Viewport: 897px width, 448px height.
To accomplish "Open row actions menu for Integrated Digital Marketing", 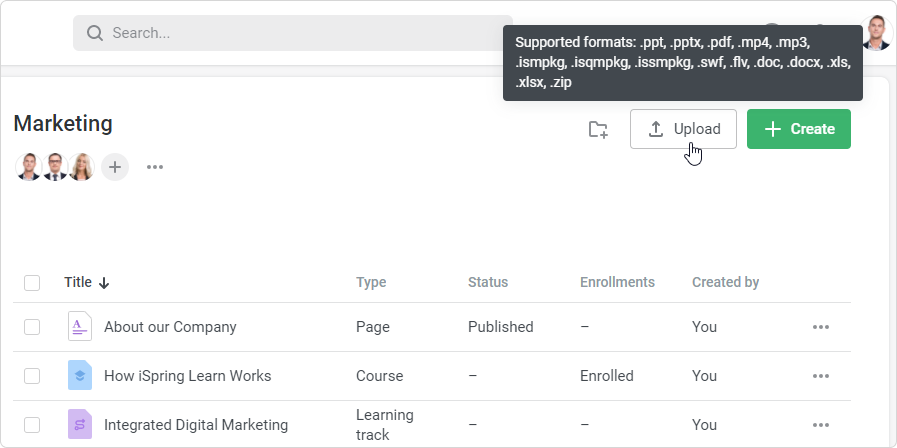I will [x=821, y=425].
